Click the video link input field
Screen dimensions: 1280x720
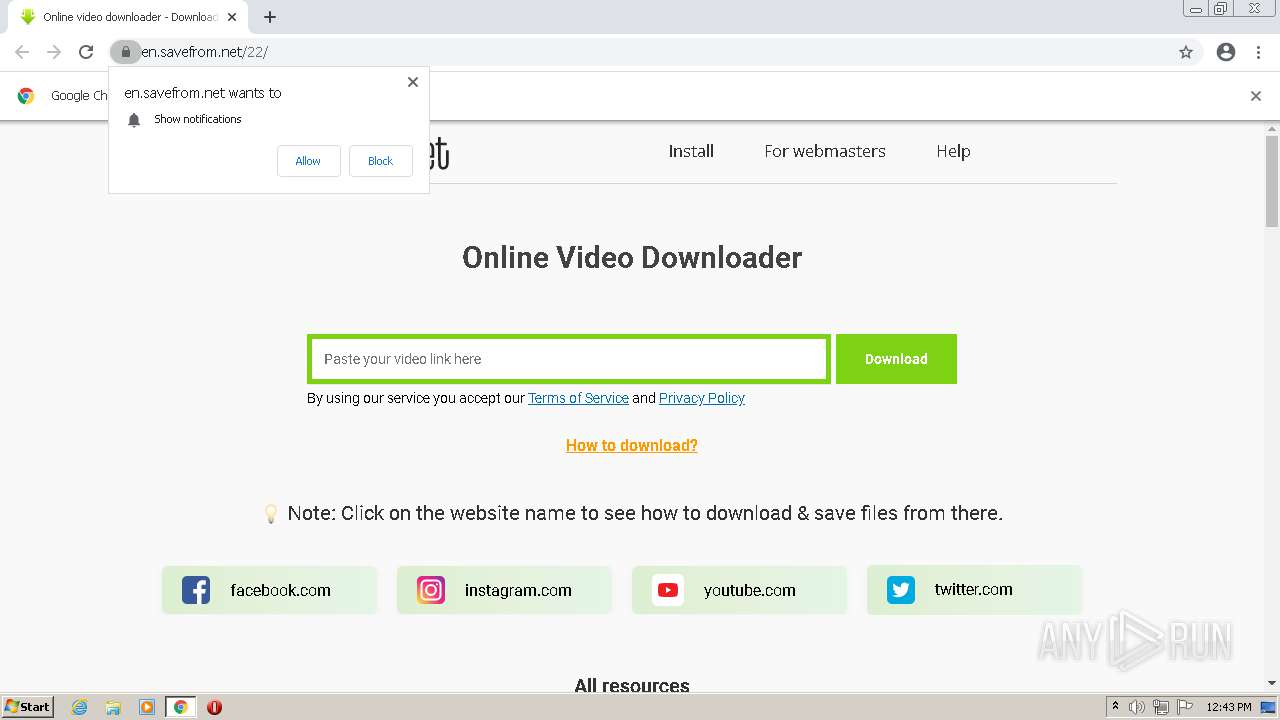[569, 359]
